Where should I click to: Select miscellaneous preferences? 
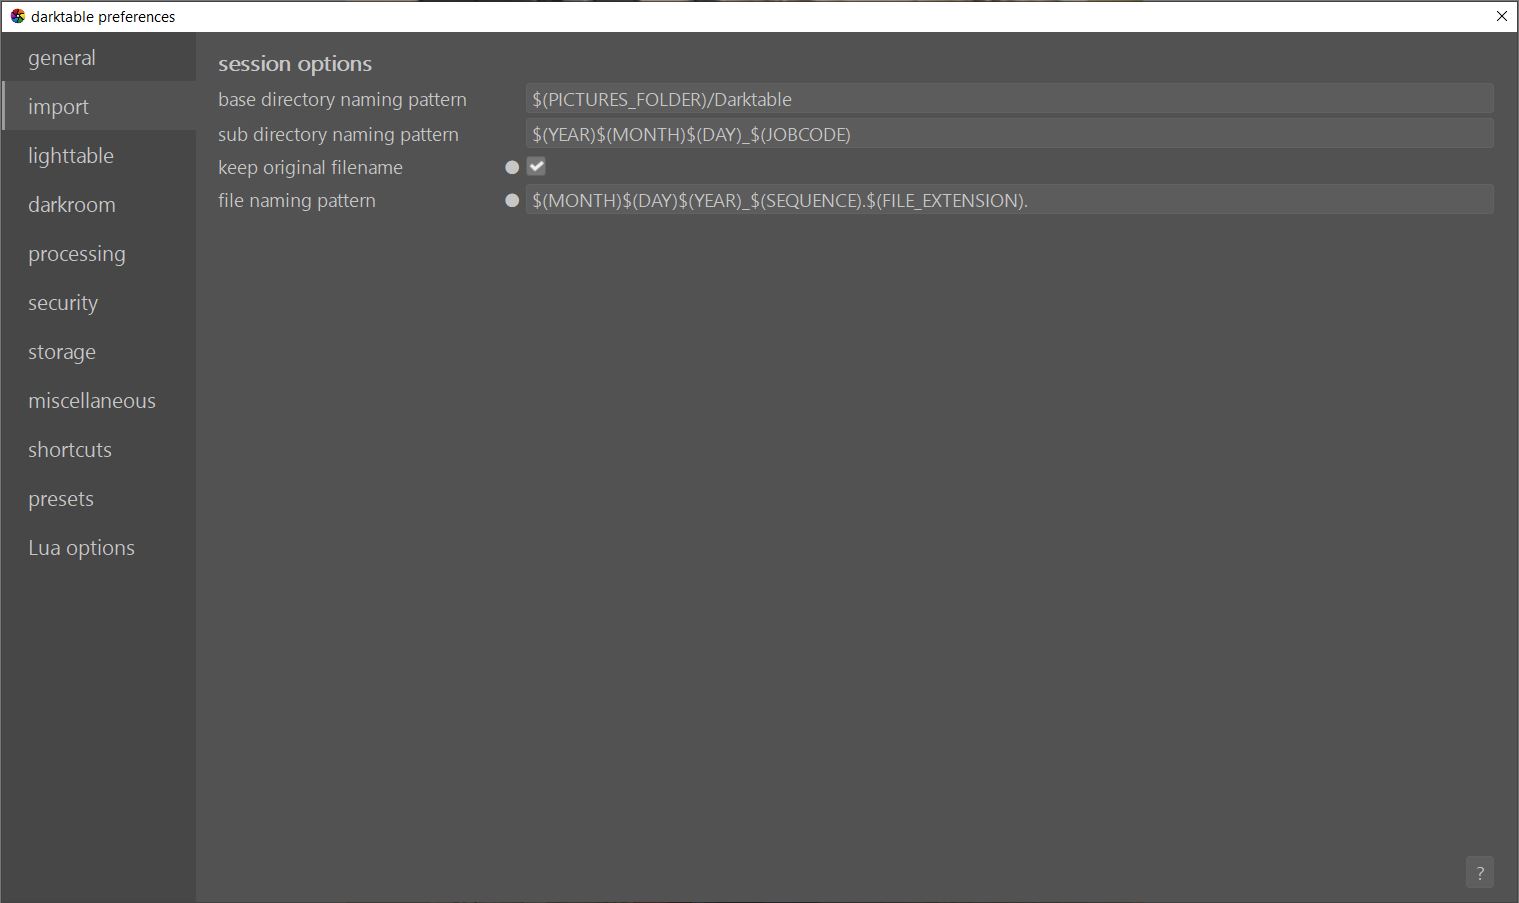click(98, 401)
